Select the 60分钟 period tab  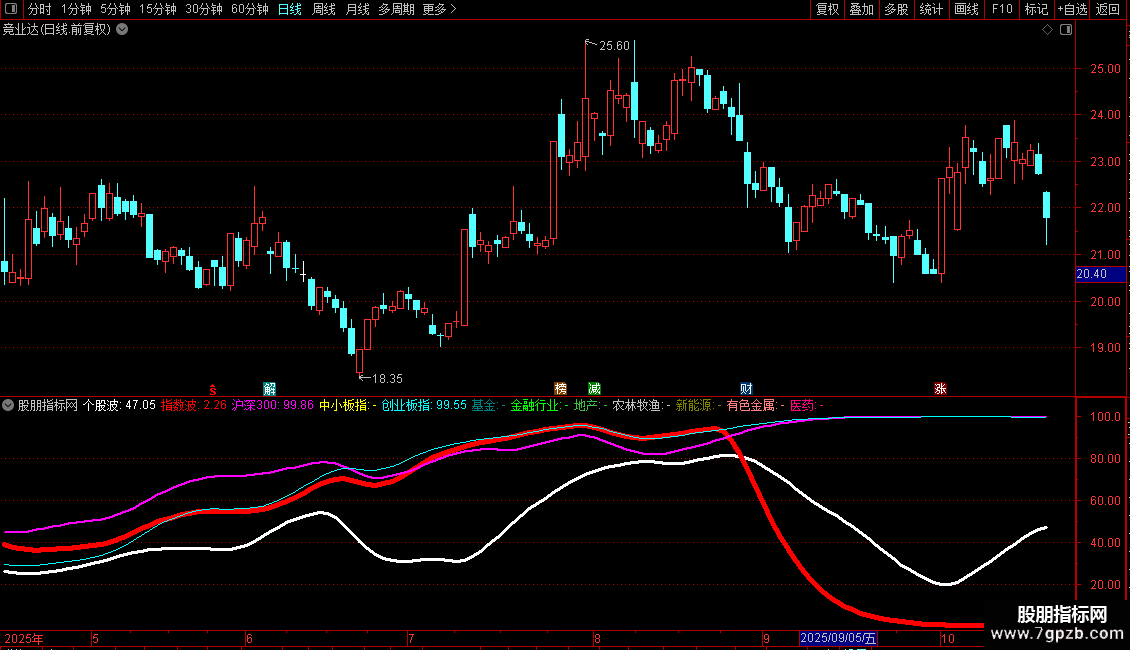pos(249,10)
